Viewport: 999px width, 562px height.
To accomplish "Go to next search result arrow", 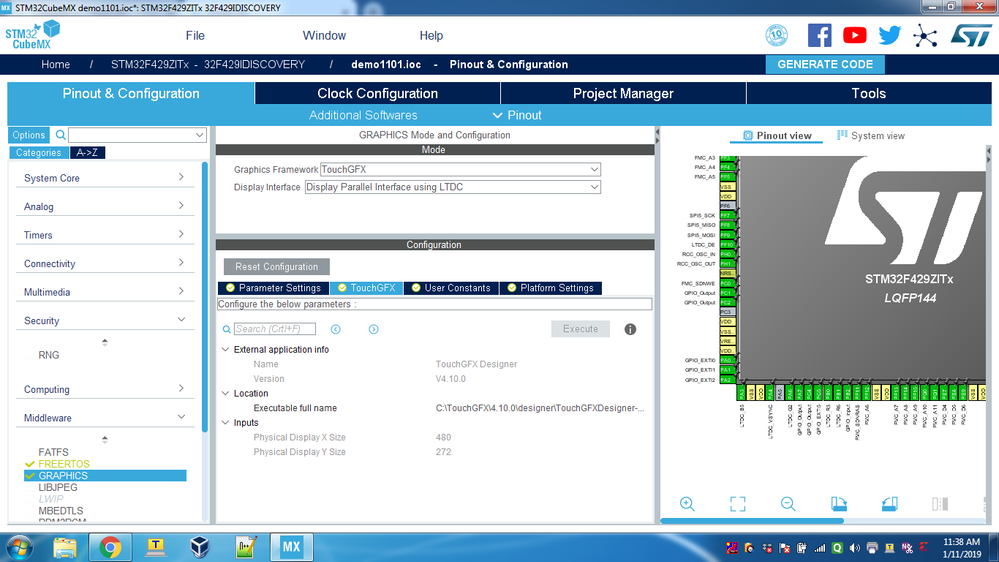I will [373, 329].
